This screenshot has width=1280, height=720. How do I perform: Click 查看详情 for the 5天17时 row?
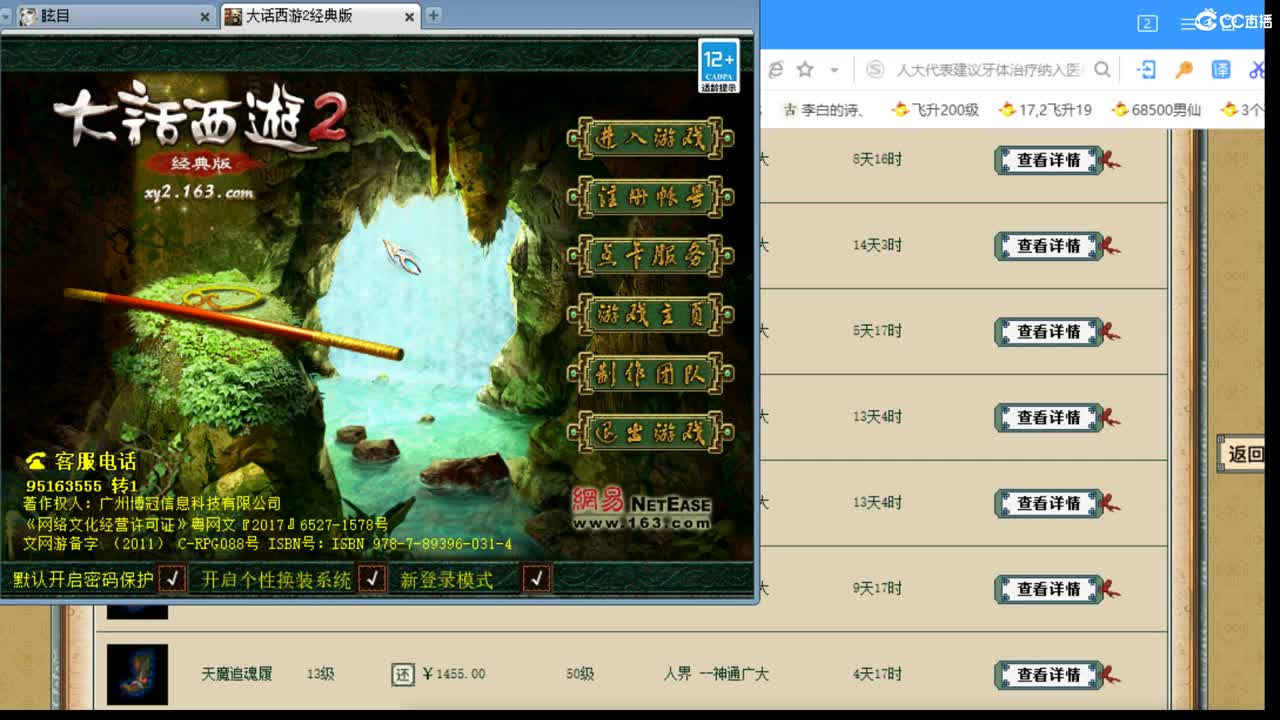coord(1049,332)
